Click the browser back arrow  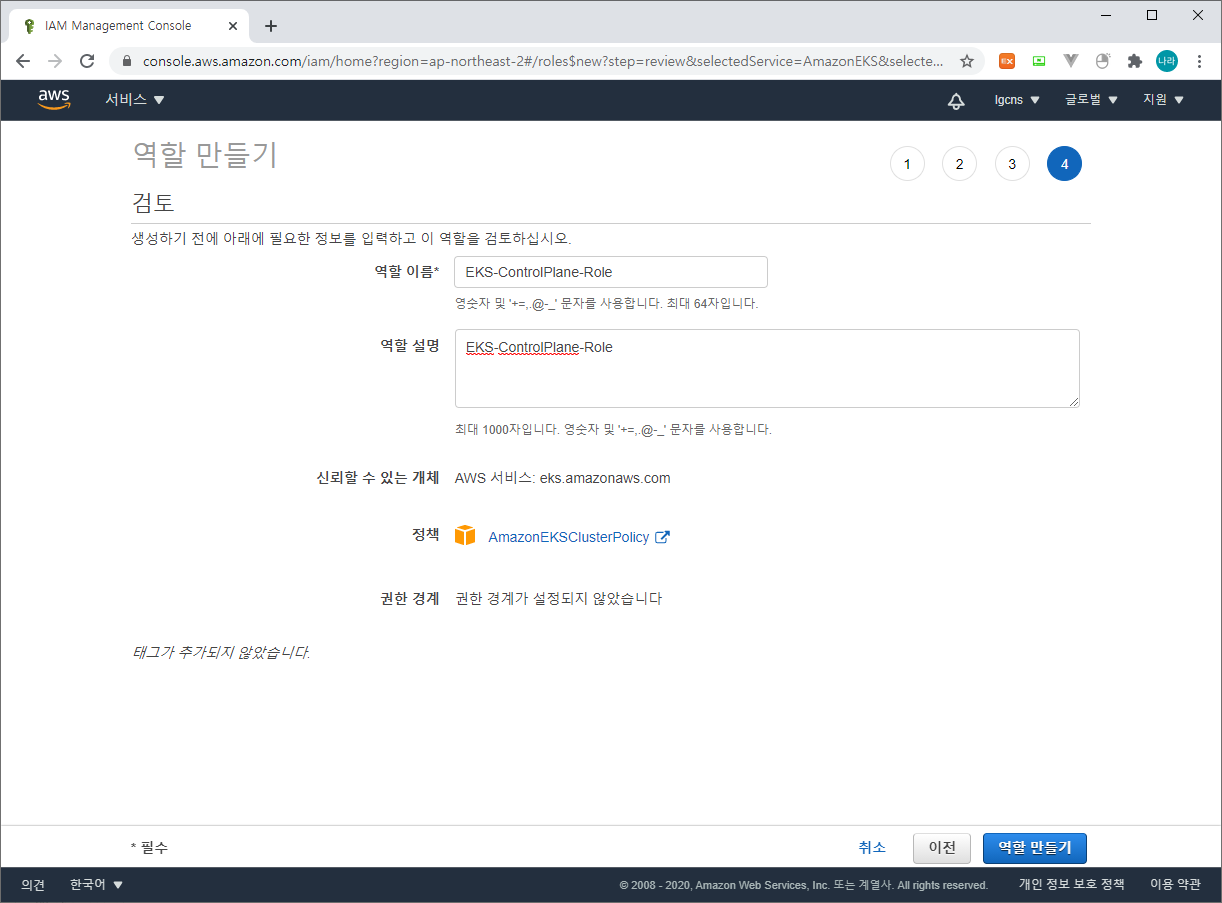point(23,61)
